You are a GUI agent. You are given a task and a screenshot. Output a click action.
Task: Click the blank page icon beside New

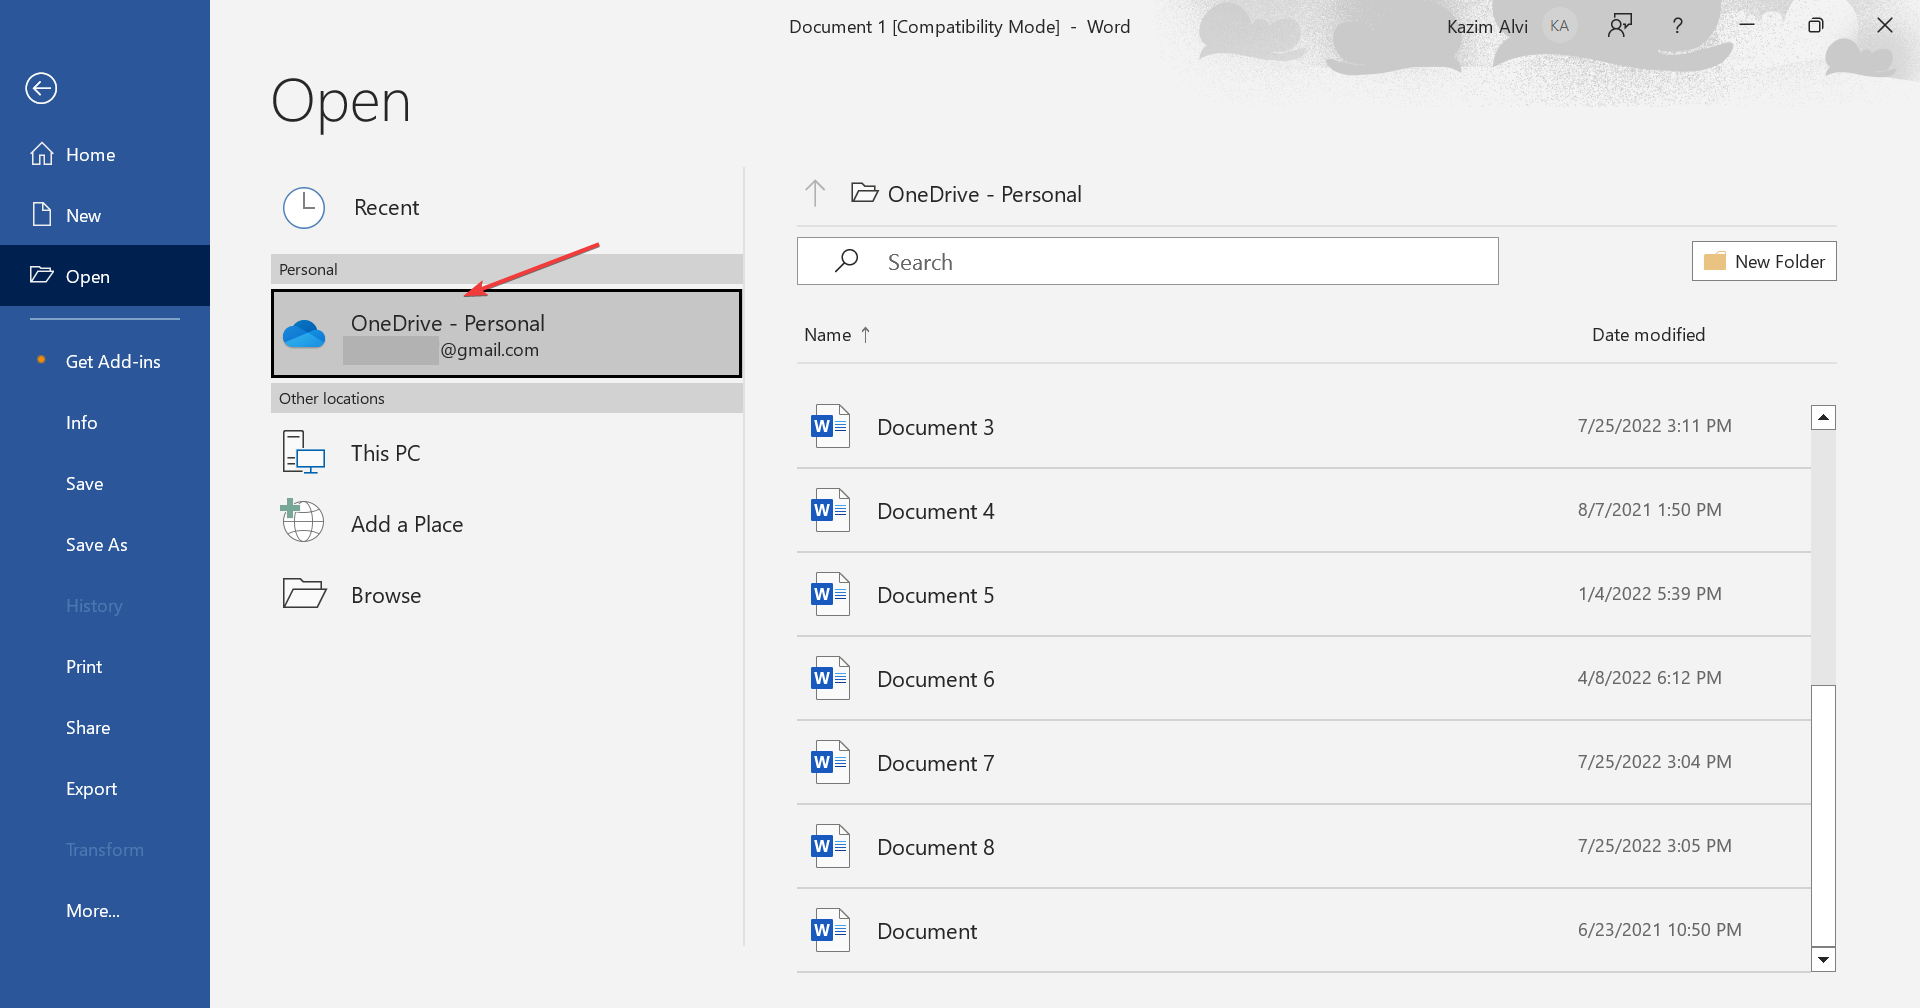click(42, 214)
